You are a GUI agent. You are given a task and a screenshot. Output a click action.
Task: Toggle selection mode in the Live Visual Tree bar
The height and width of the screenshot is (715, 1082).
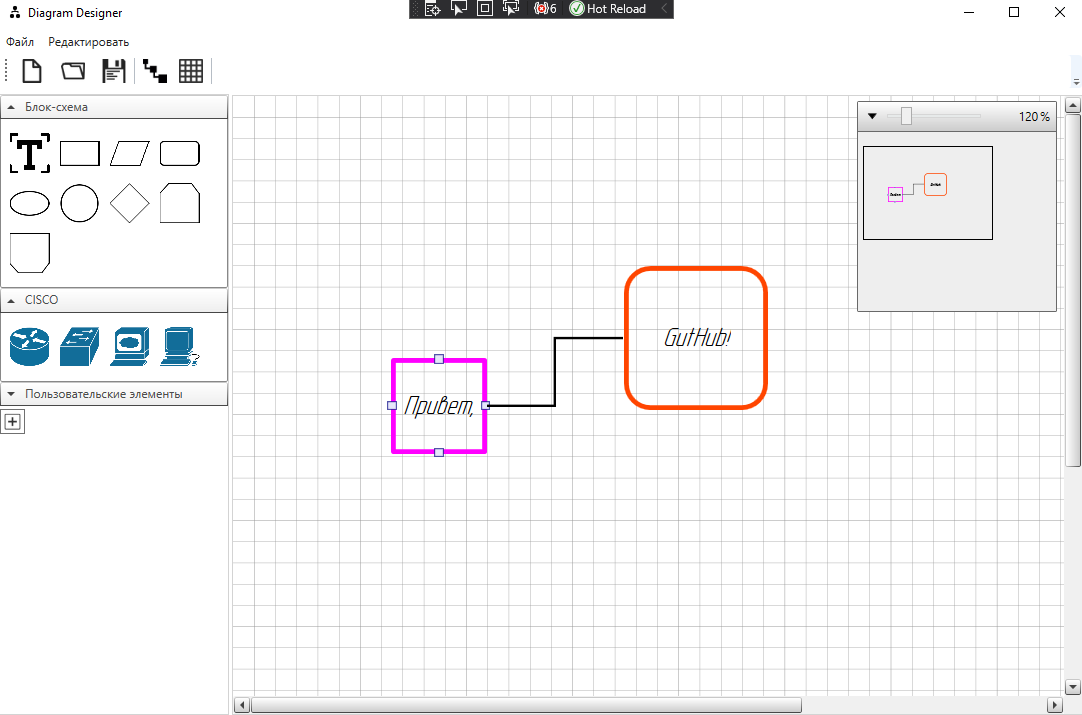458,9
